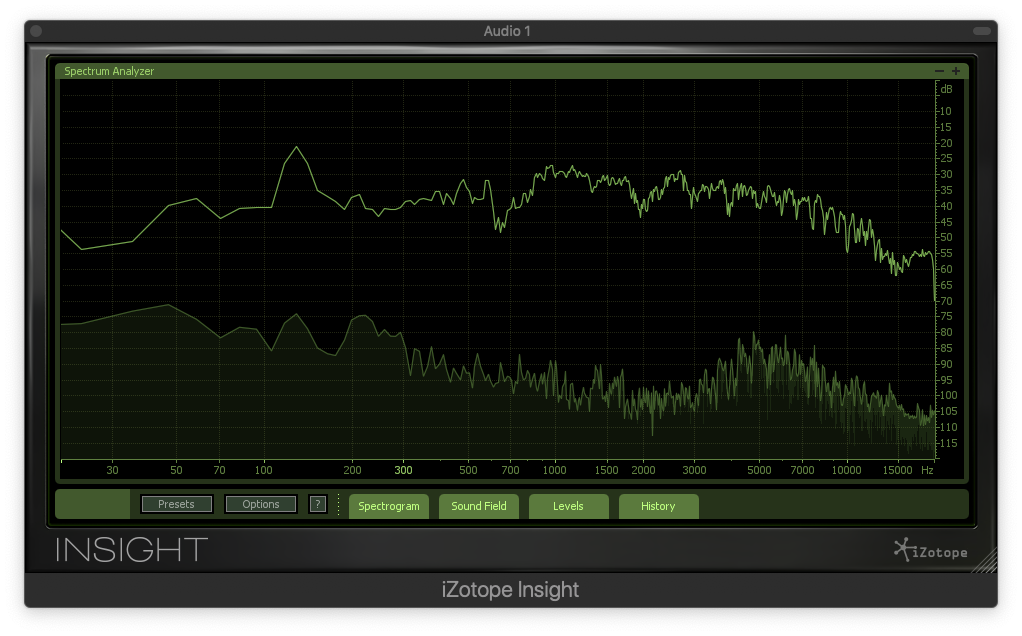Click the 1000 Hz frequency axis label
This screenshot has width=1022, height=636.
tap(555, 470)
